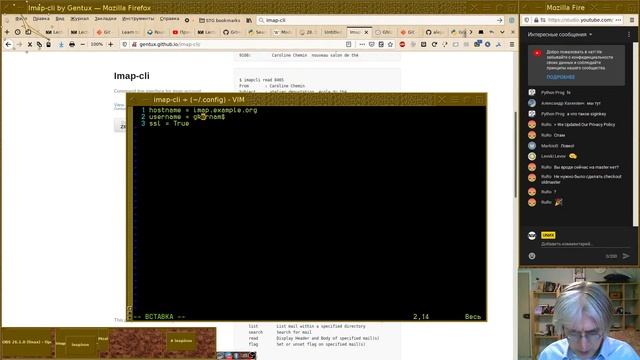The image size is (640, 360).
Task: Click the ПОДРОБНЕЕ link in chat notice
Action: click(560, 77)
